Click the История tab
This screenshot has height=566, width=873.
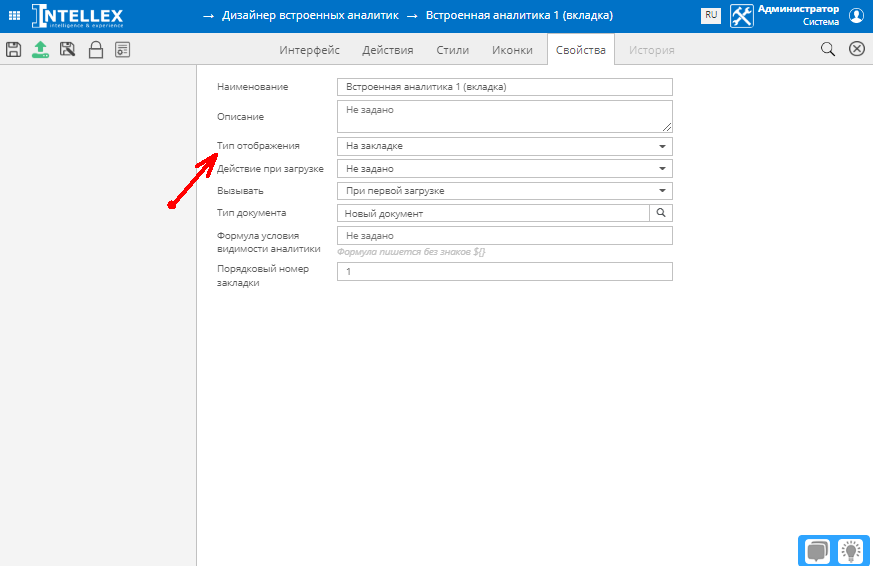point(651,50)
